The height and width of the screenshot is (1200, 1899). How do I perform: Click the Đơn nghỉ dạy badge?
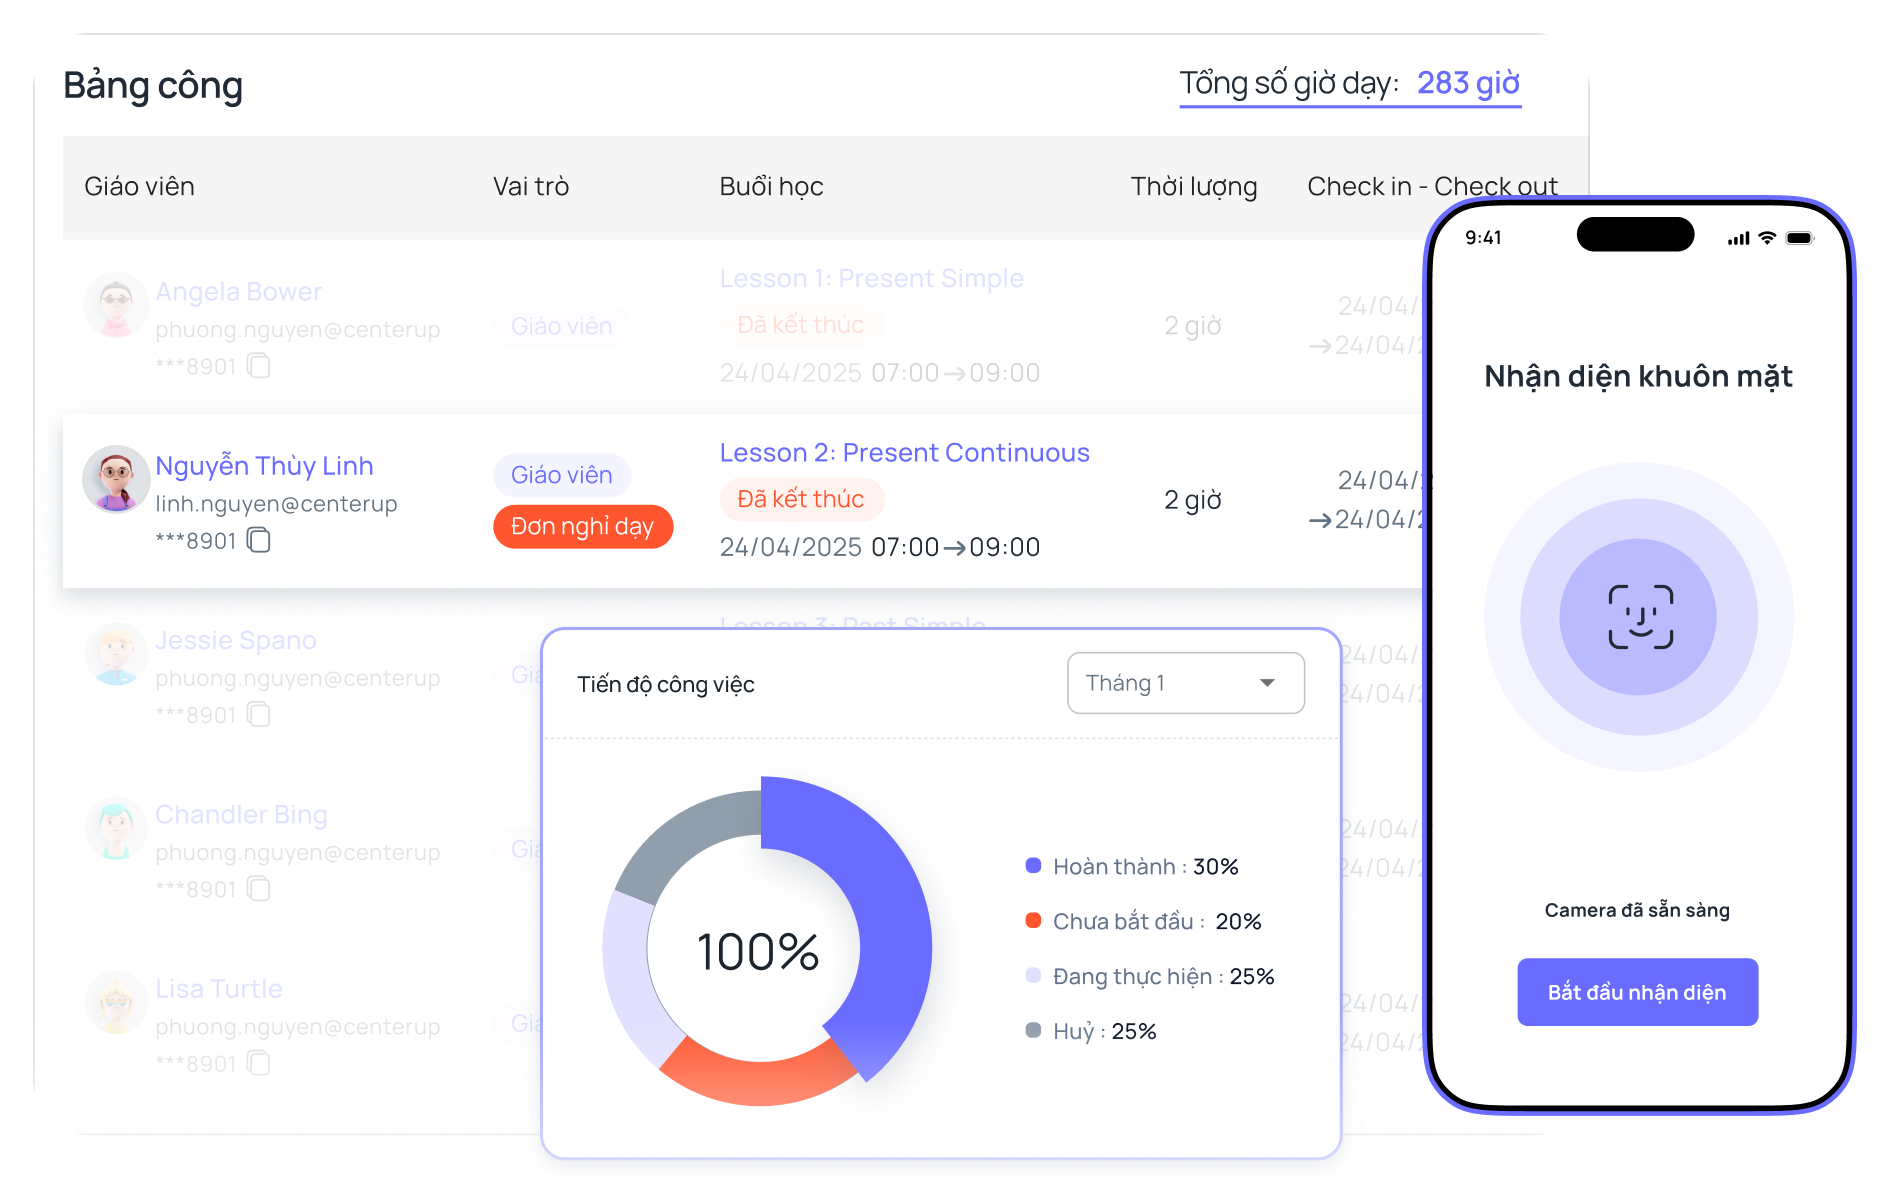[582, 527]
